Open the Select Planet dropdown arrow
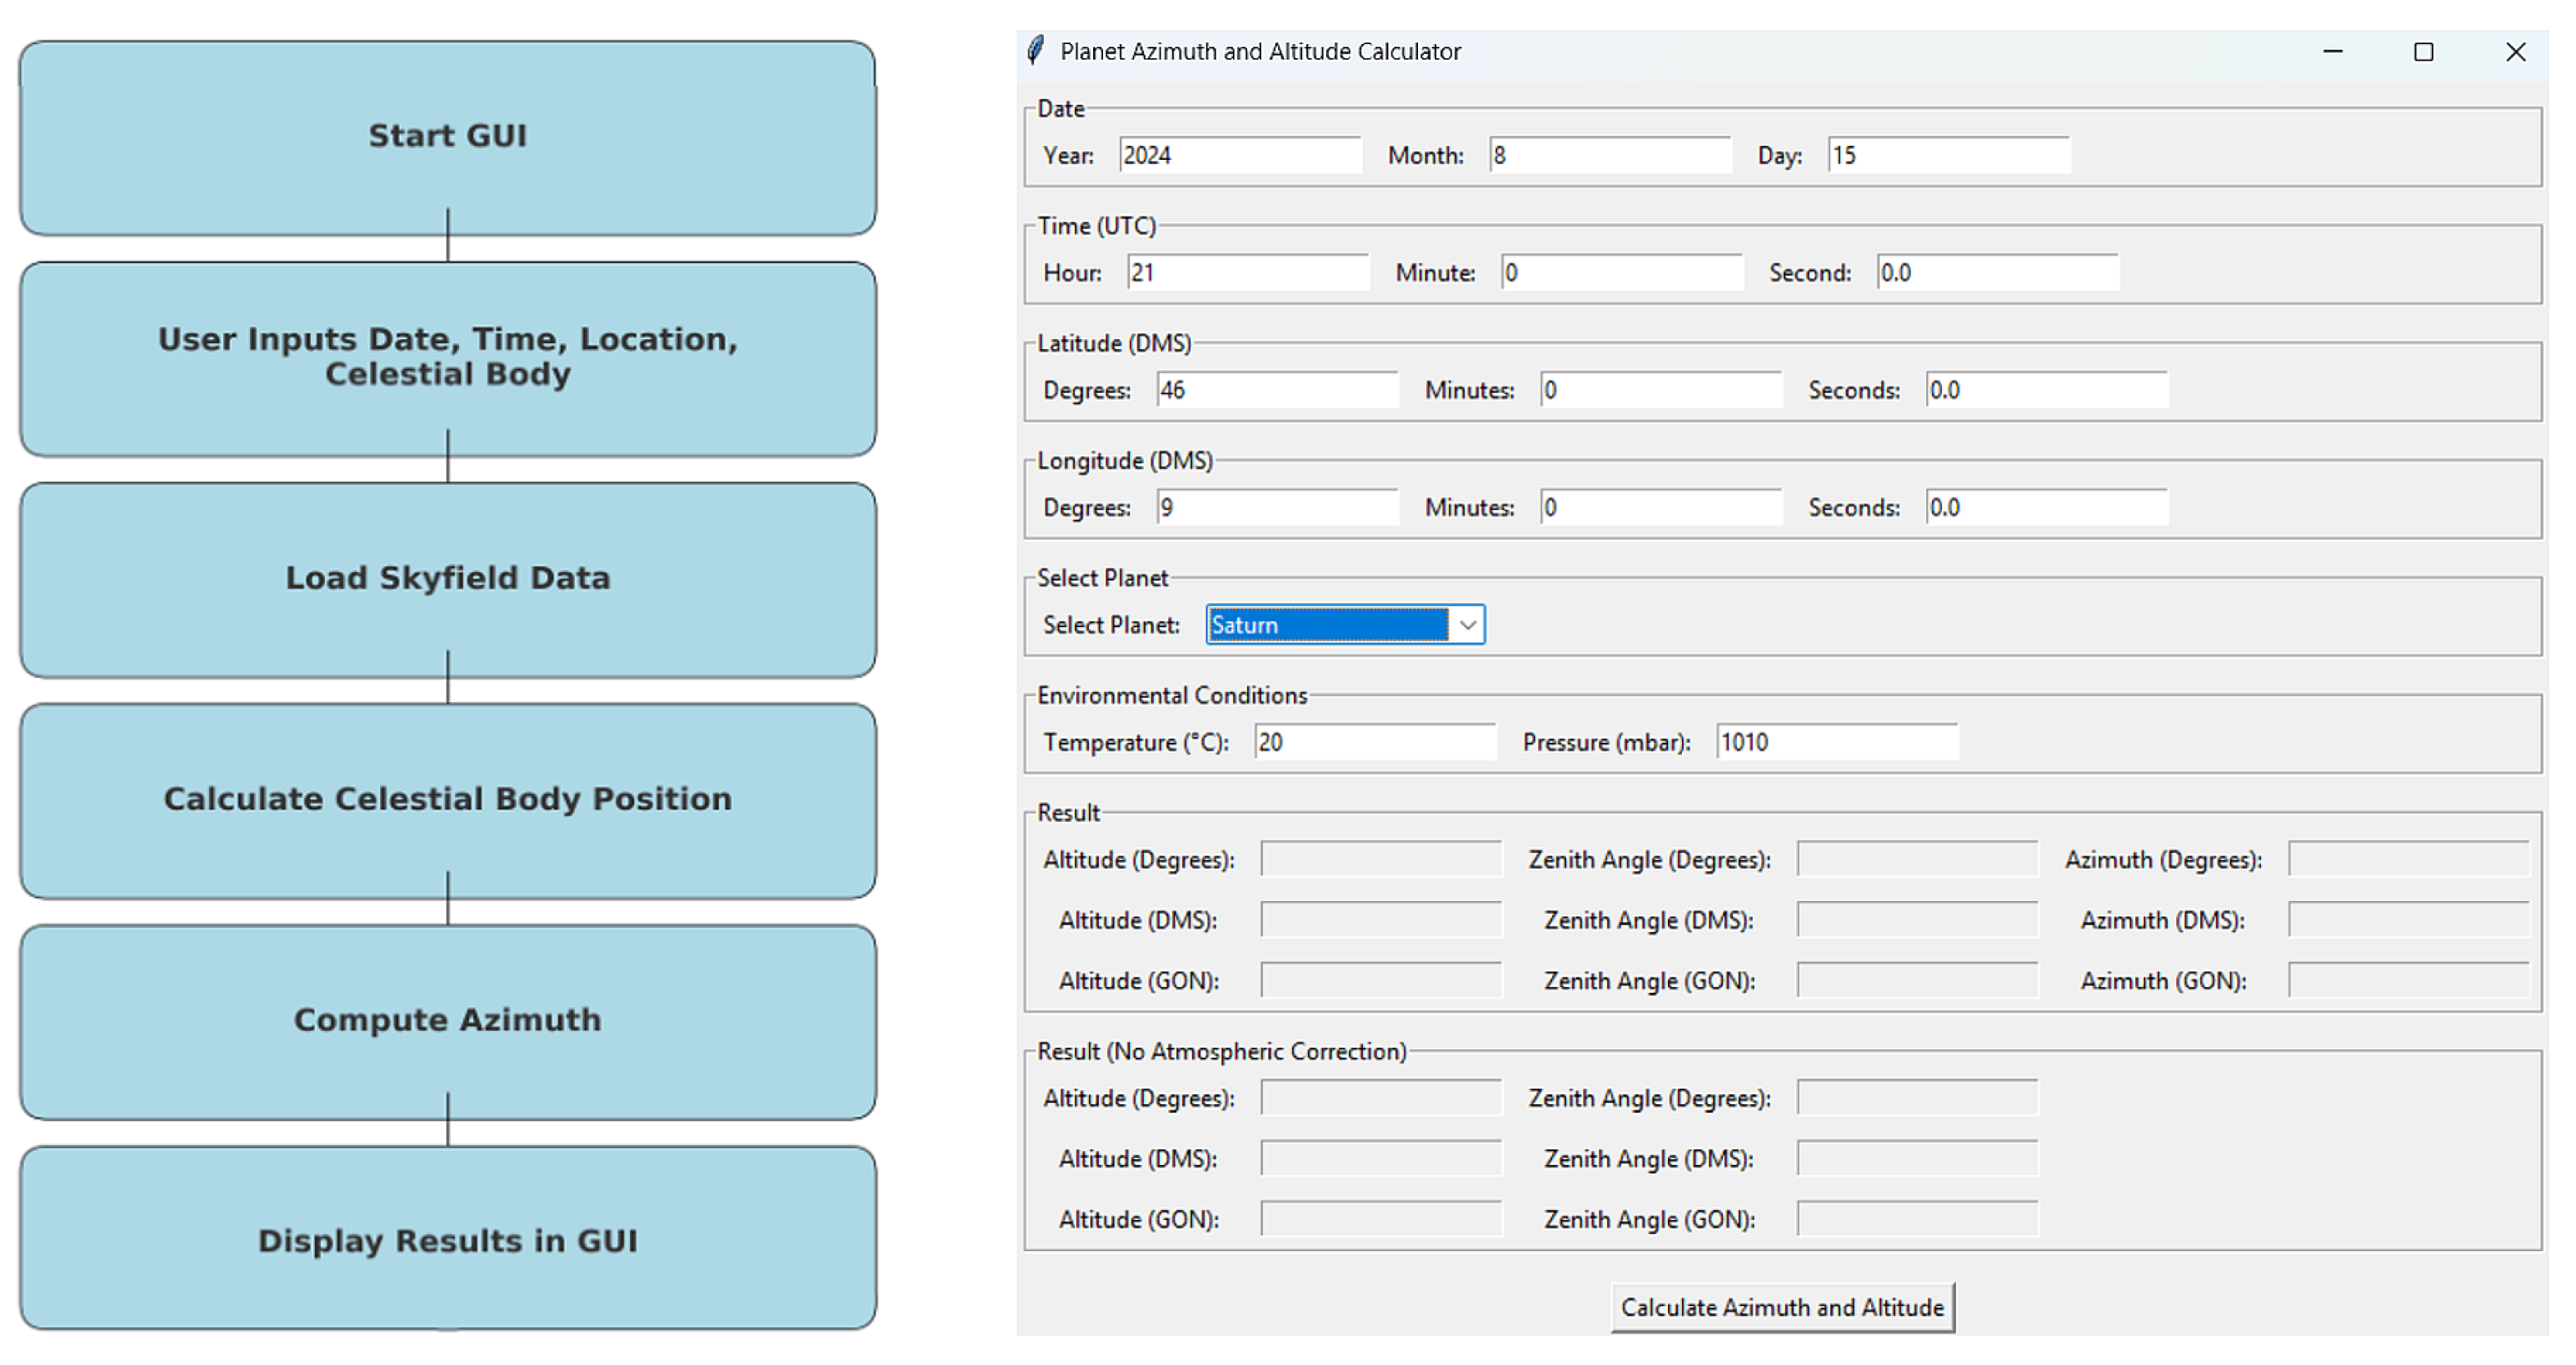 pyautogui.click(x=1467, y=625)
